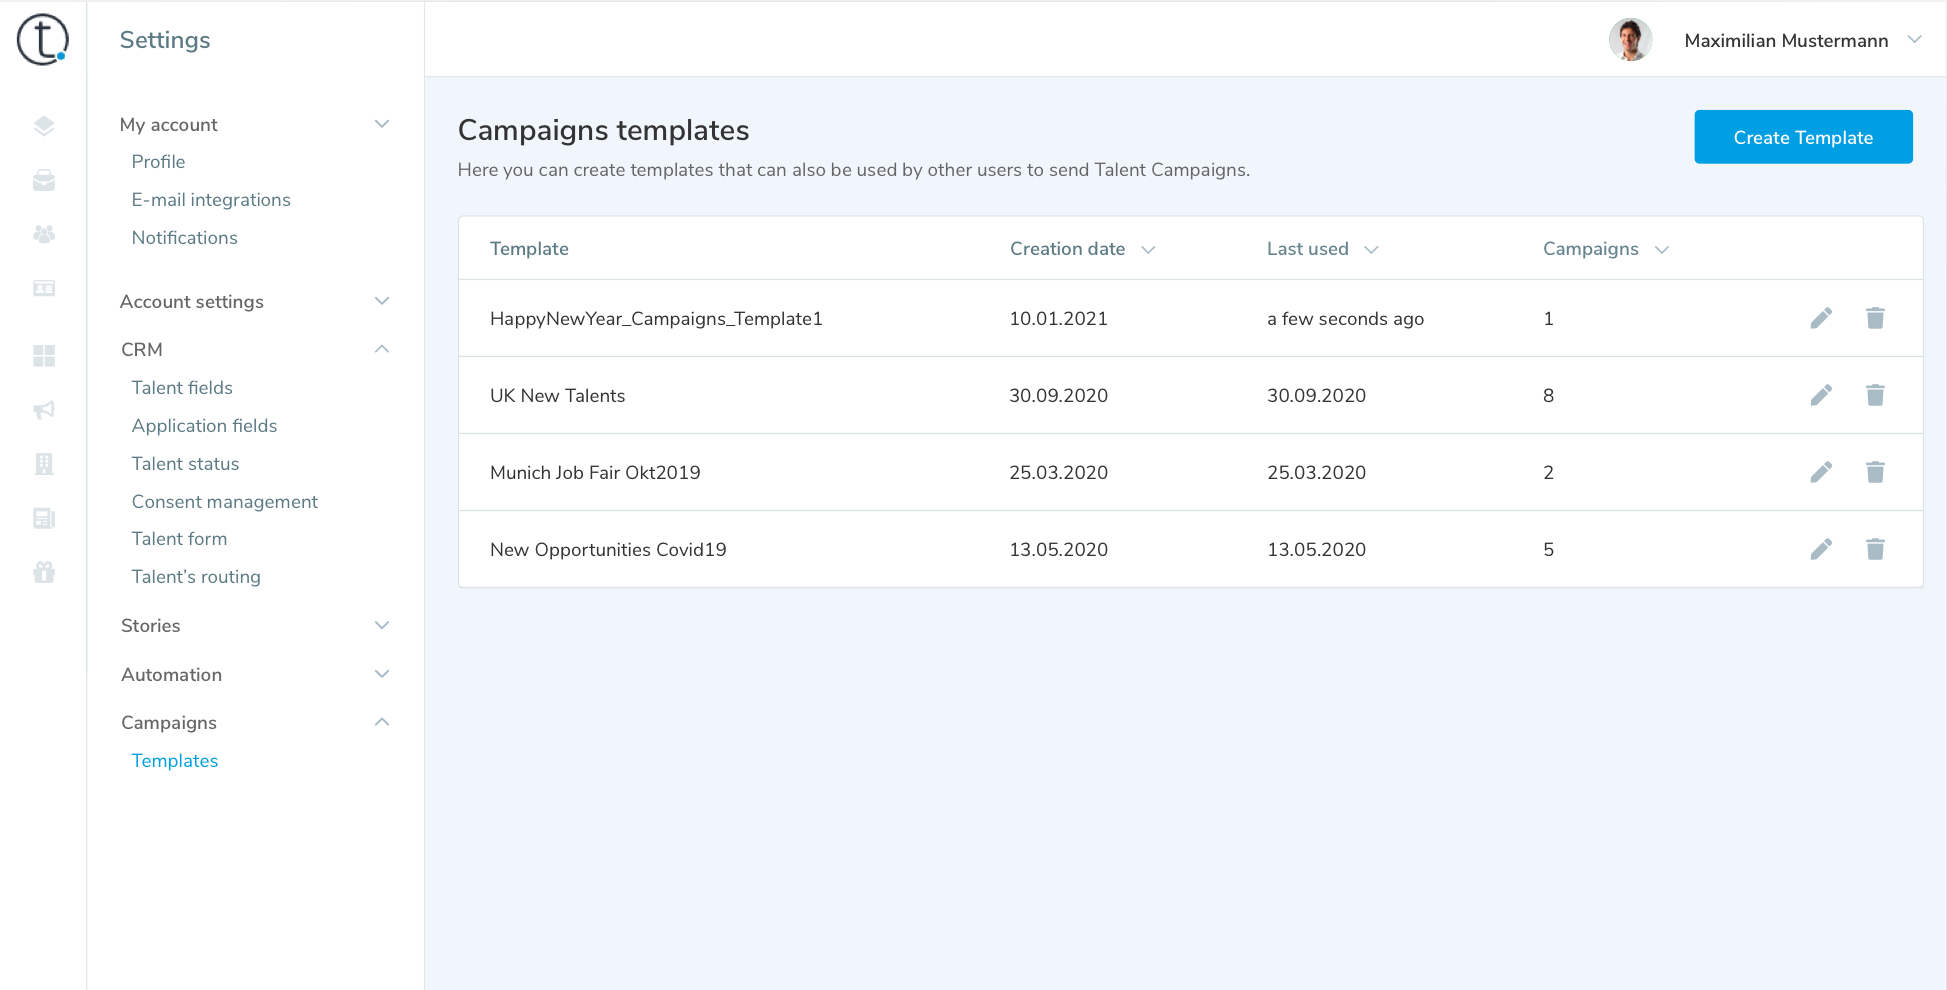The width and height of the screenshot is (1947, 990).
Task: Edit the HappyNewYear_Campaigns_Template1 template
Action: click(1821, 318)
